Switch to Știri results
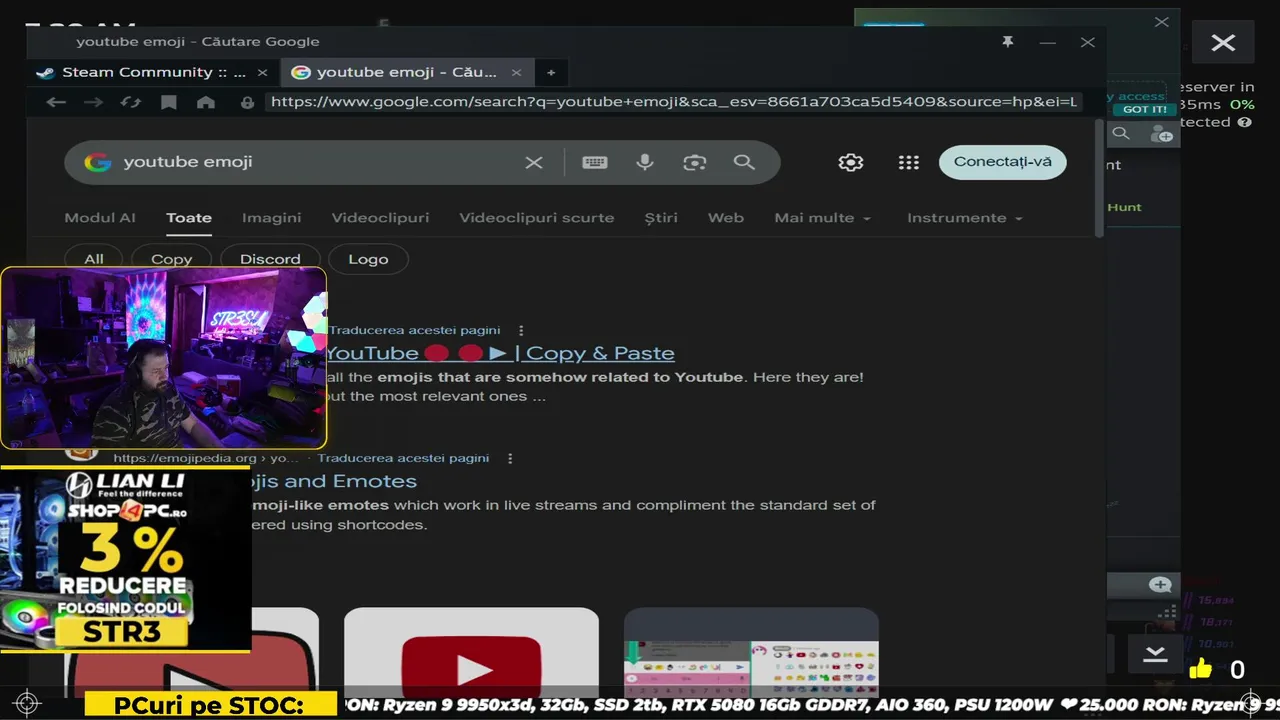 (661, 217)
